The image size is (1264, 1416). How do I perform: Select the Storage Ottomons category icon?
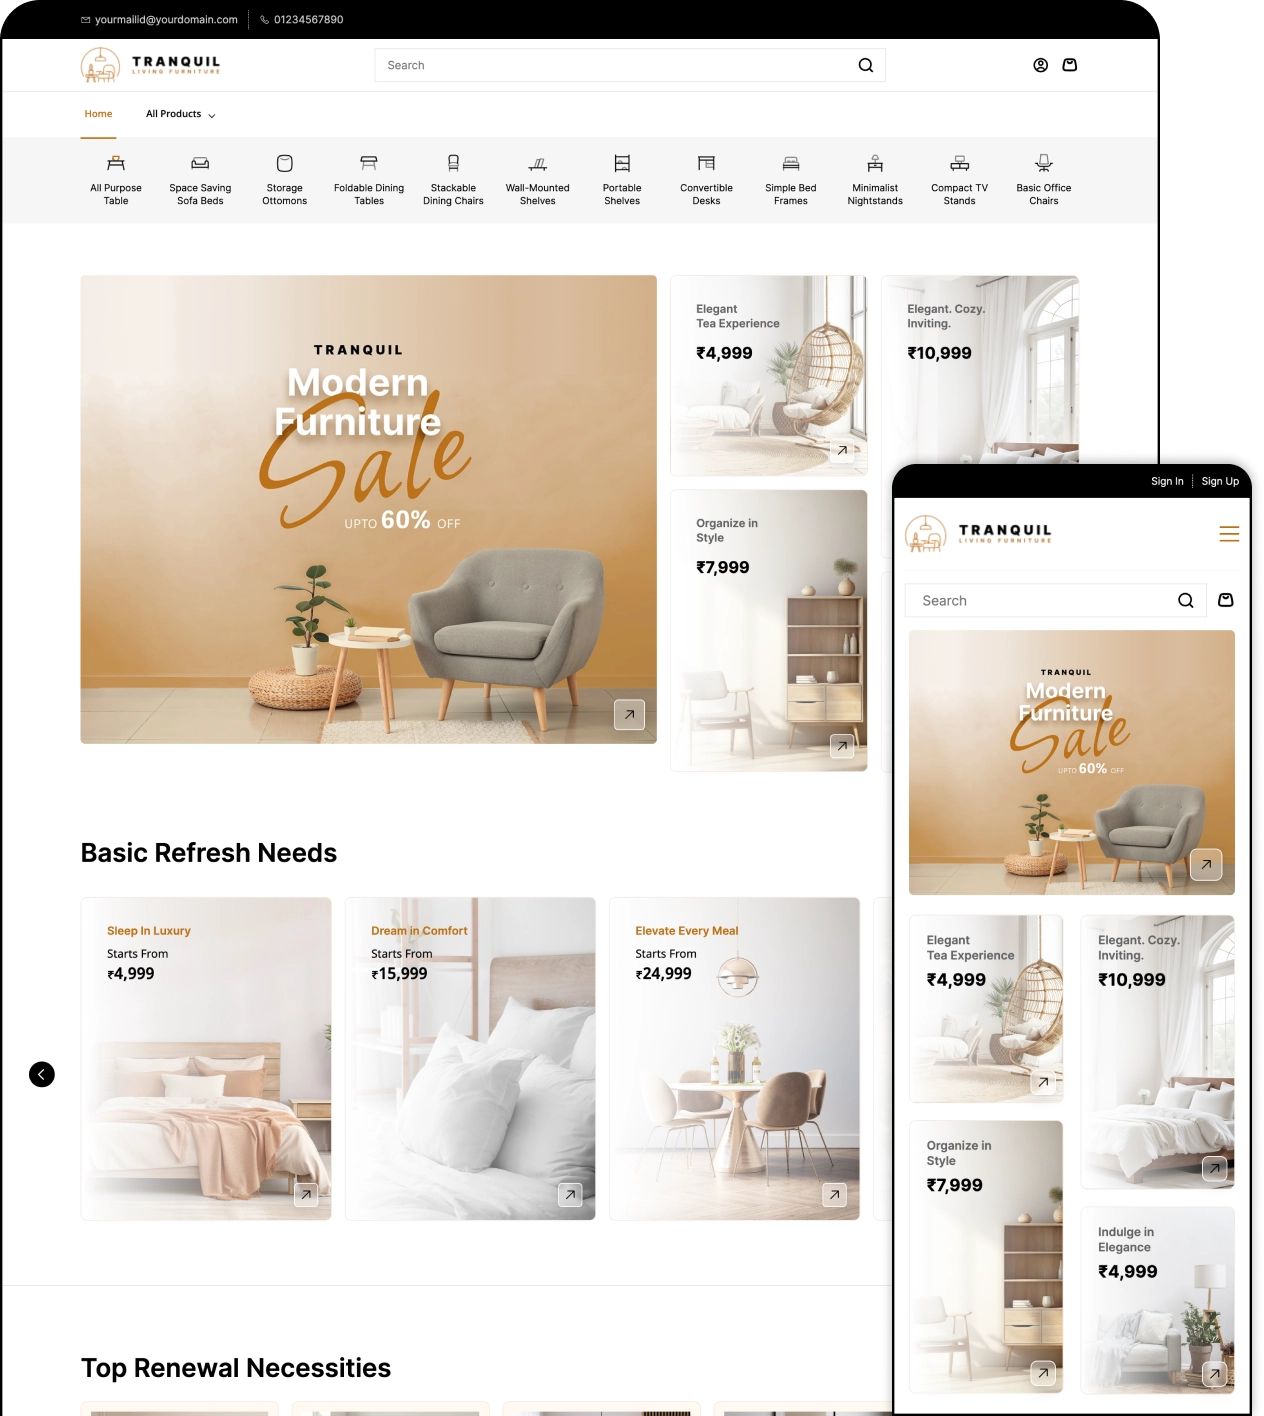pos(285,163)
